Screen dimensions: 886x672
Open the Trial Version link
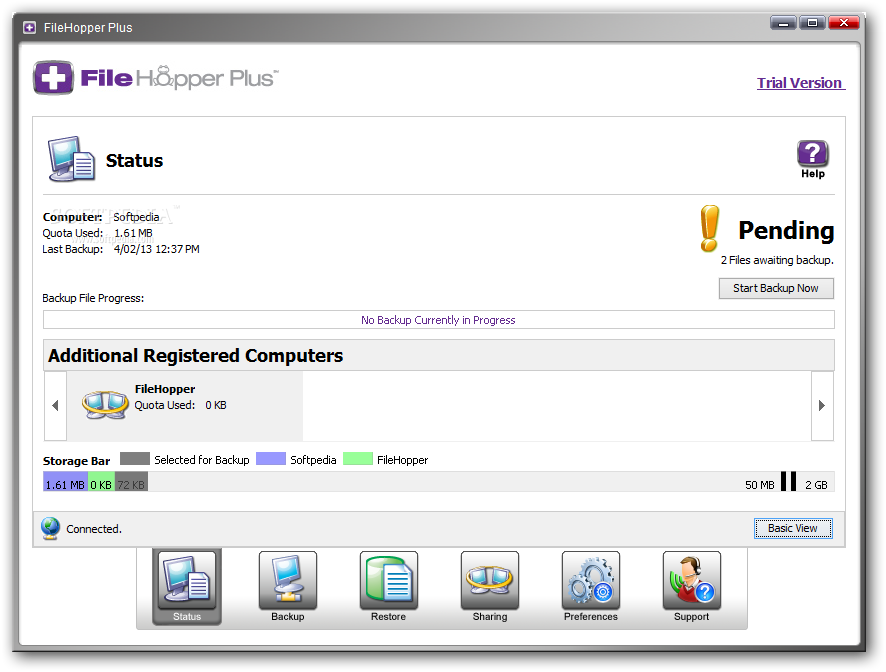[801, 83]
